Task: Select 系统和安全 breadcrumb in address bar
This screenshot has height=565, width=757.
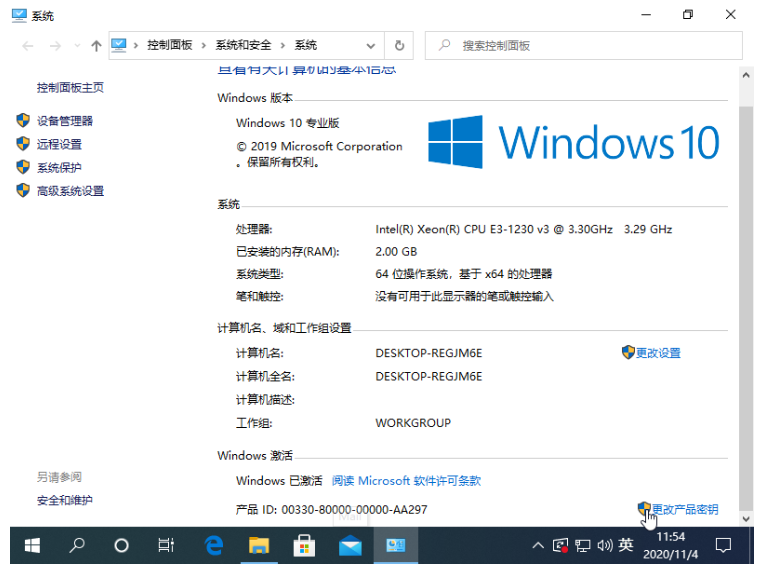Action: tap(242, 46)
